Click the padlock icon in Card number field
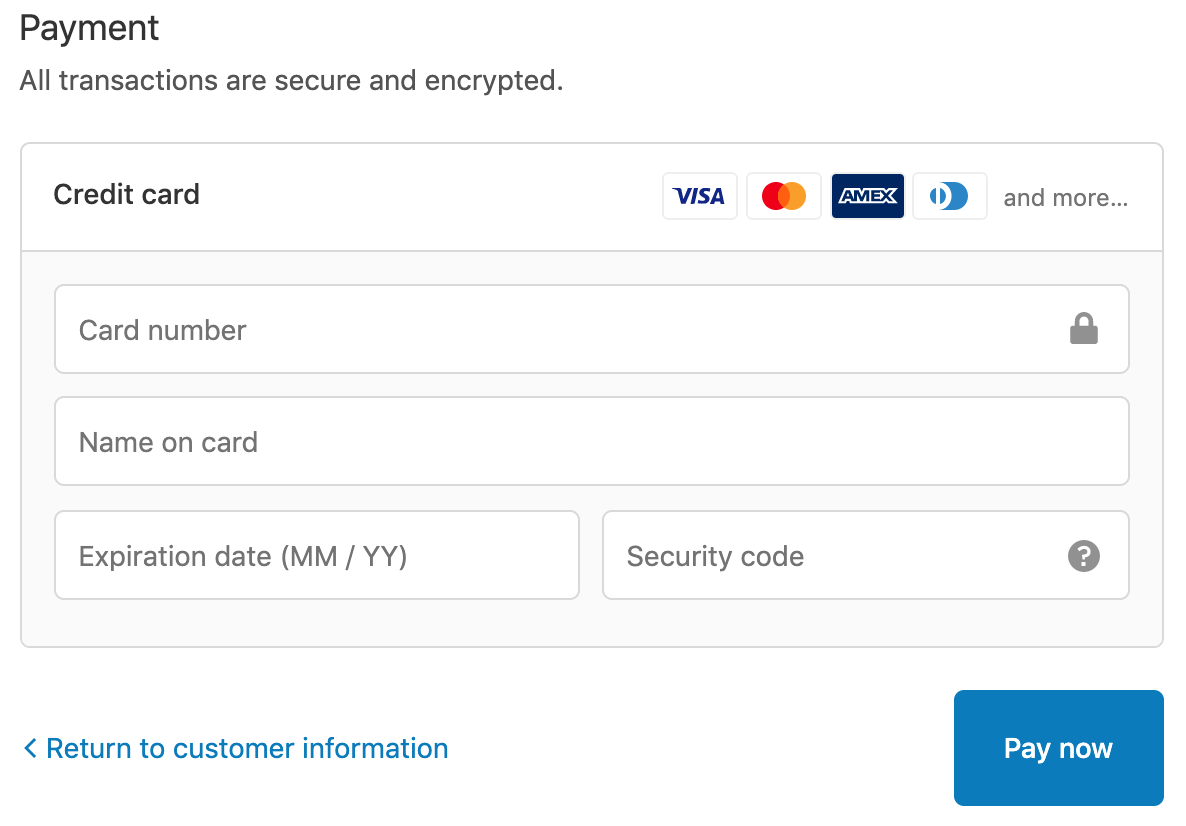1186x826 pixels. (1083, 328)
